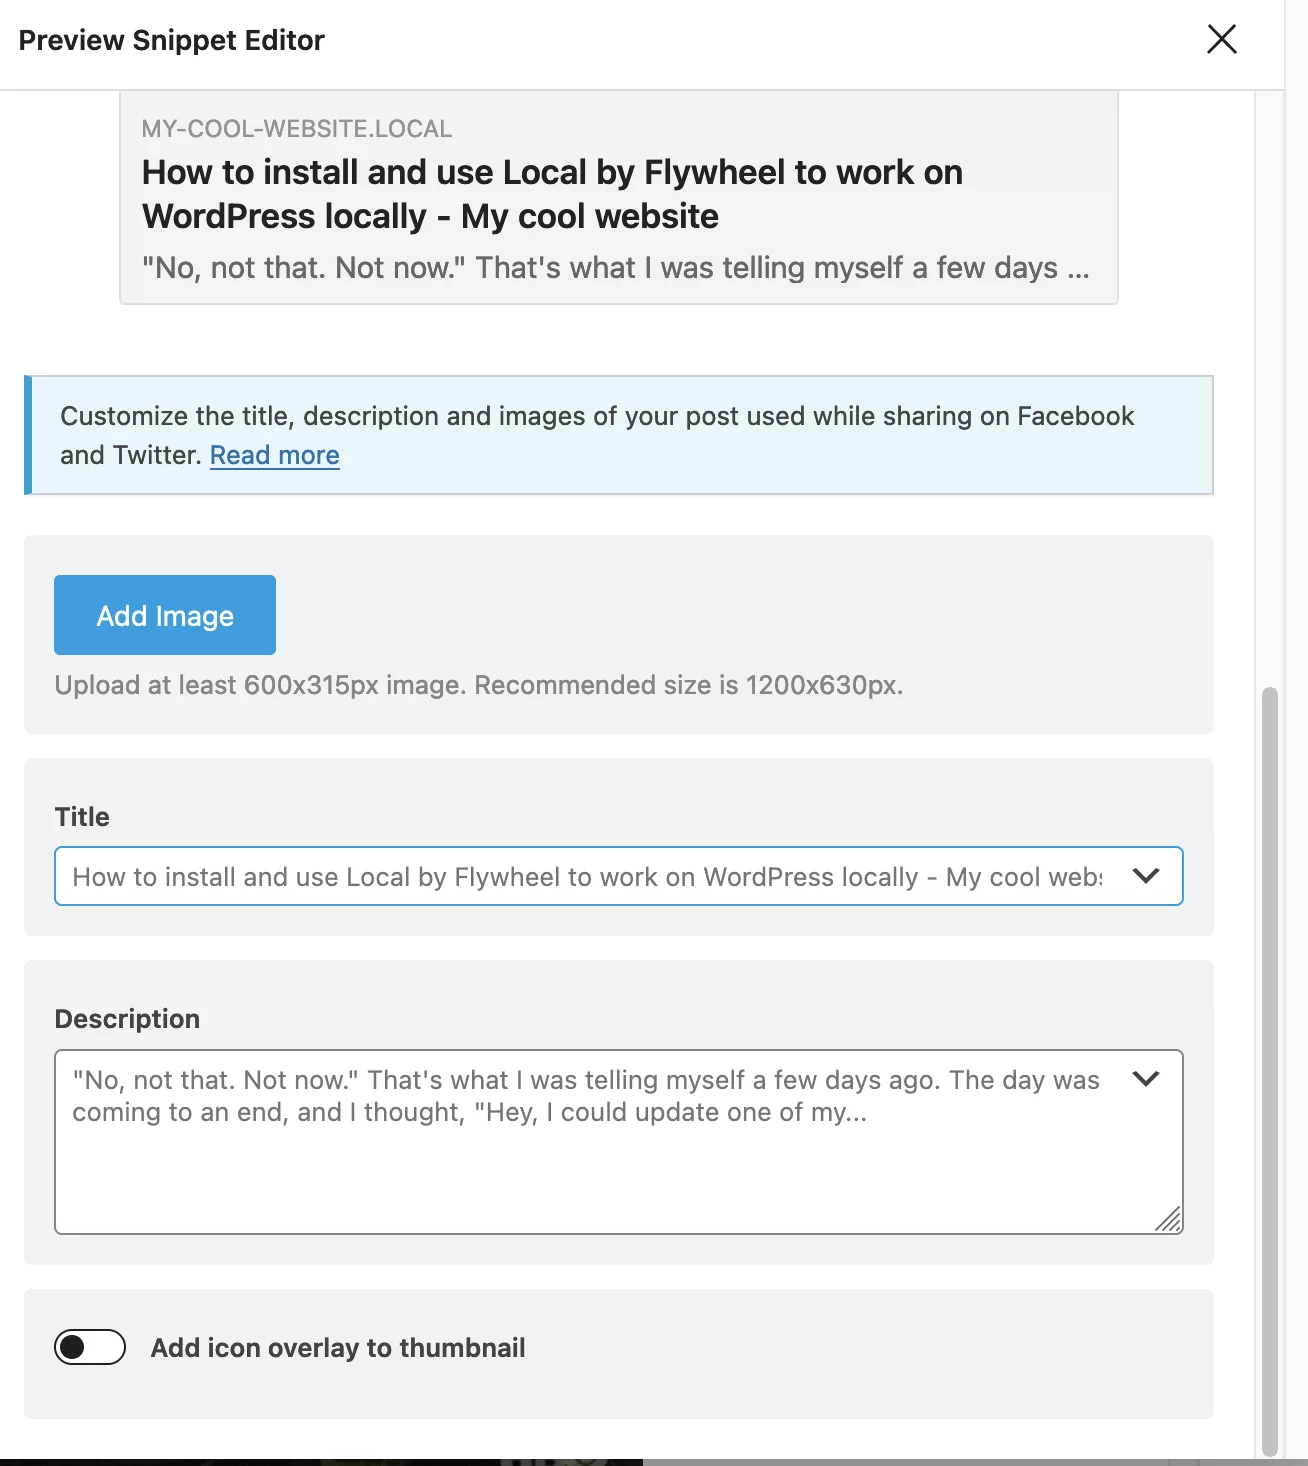1308x1466 pixels.
Task: Click the preview card description snippet
Action: click(x=616, y=268)
